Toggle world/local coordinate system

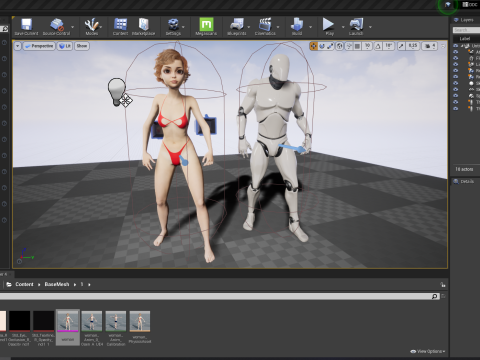click(x=339, y=46)
